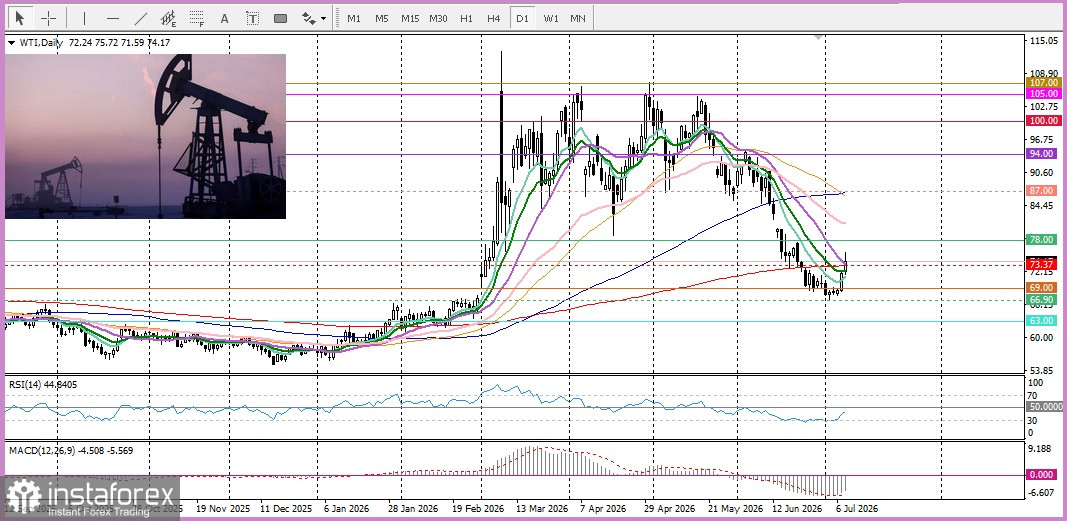Toggle the H4 timeframe button
The image size is (1067, 521).
pos(494,18)
